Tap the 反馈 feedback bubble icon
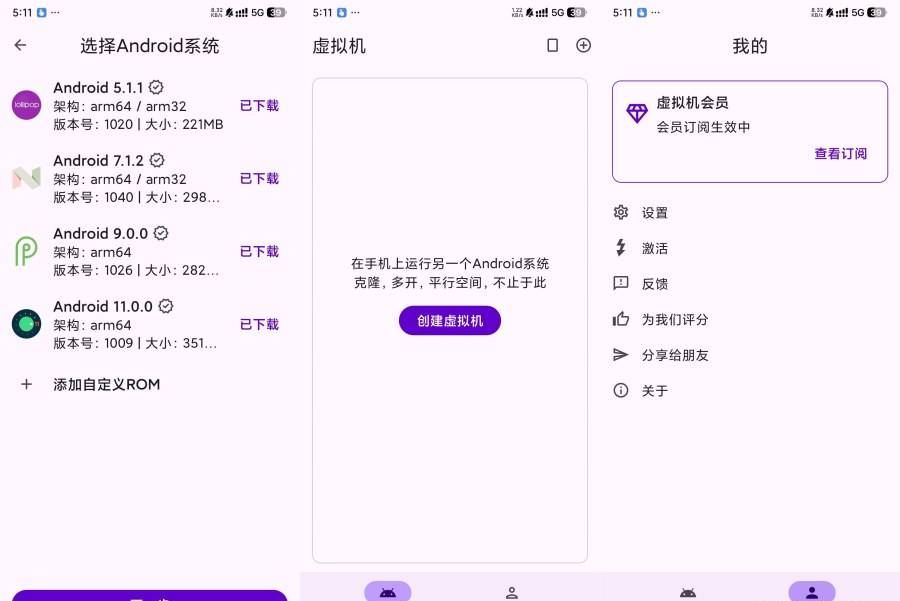 click(x=620, y=283)
